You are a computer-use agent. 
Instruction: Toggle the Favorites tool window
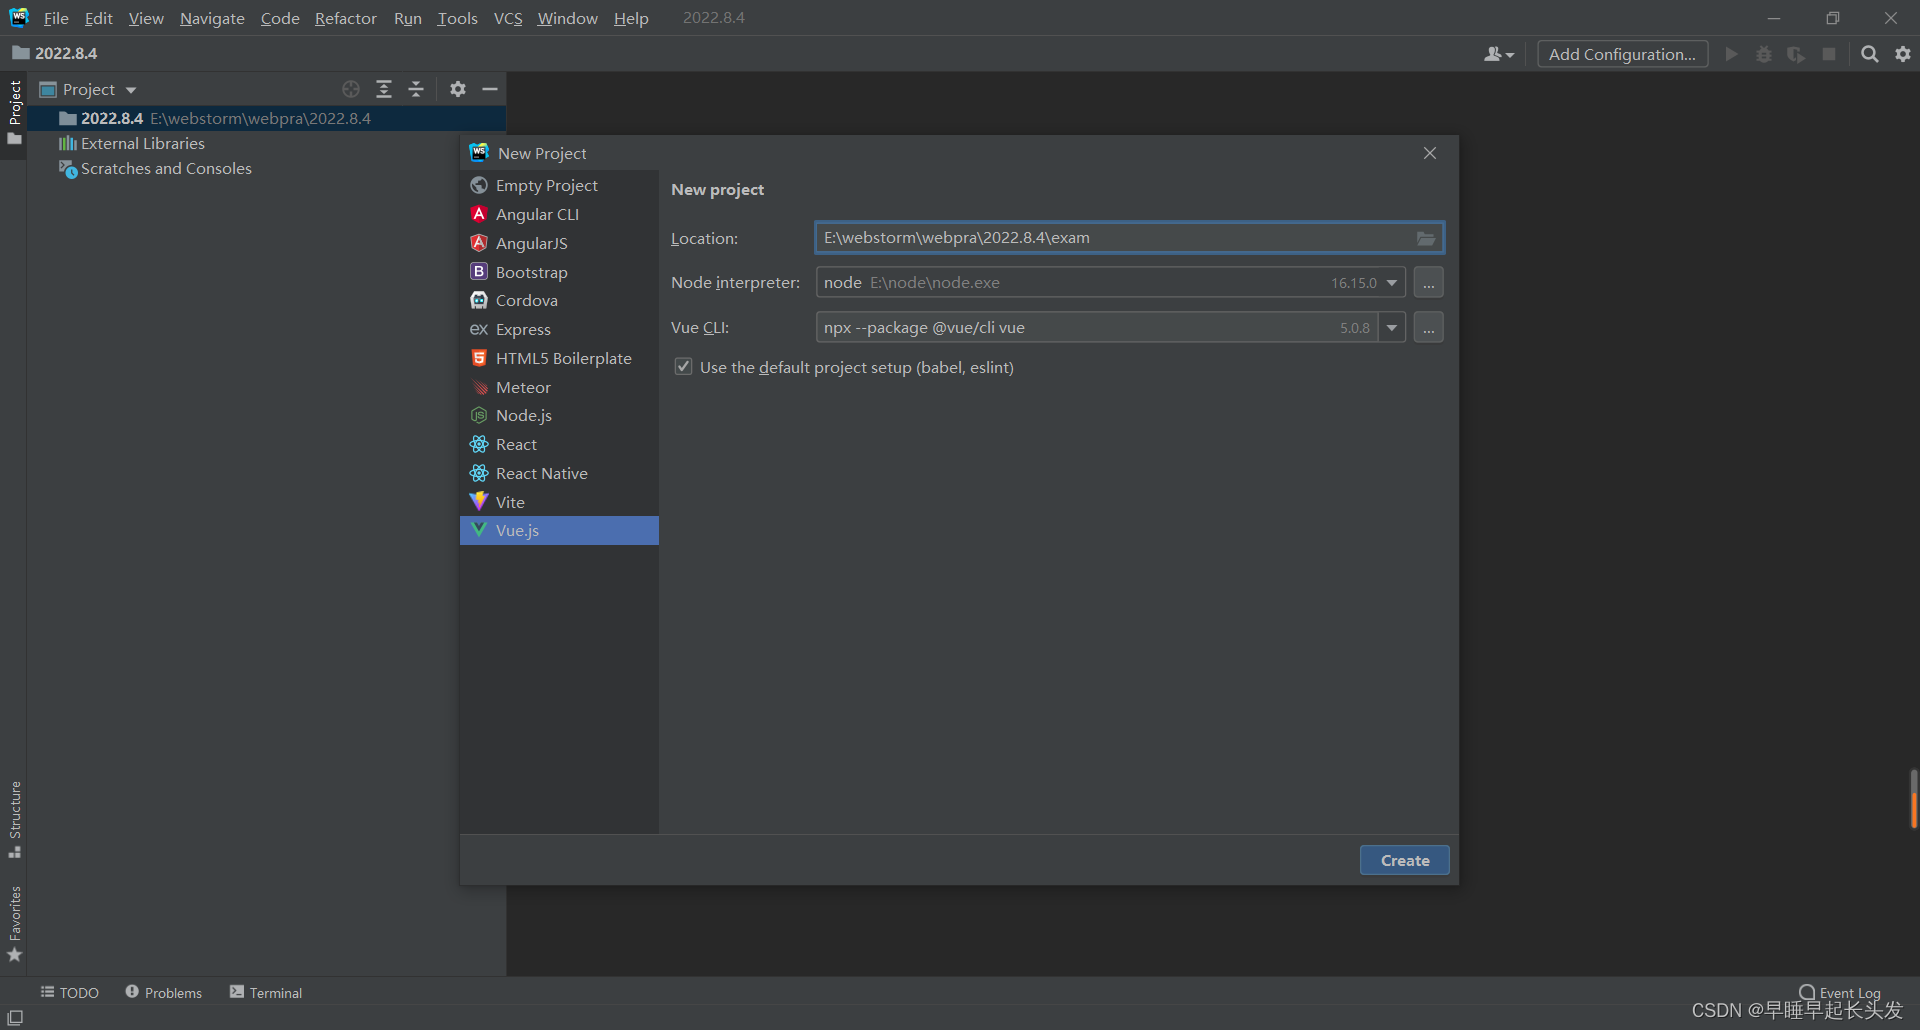coord(15,920)
